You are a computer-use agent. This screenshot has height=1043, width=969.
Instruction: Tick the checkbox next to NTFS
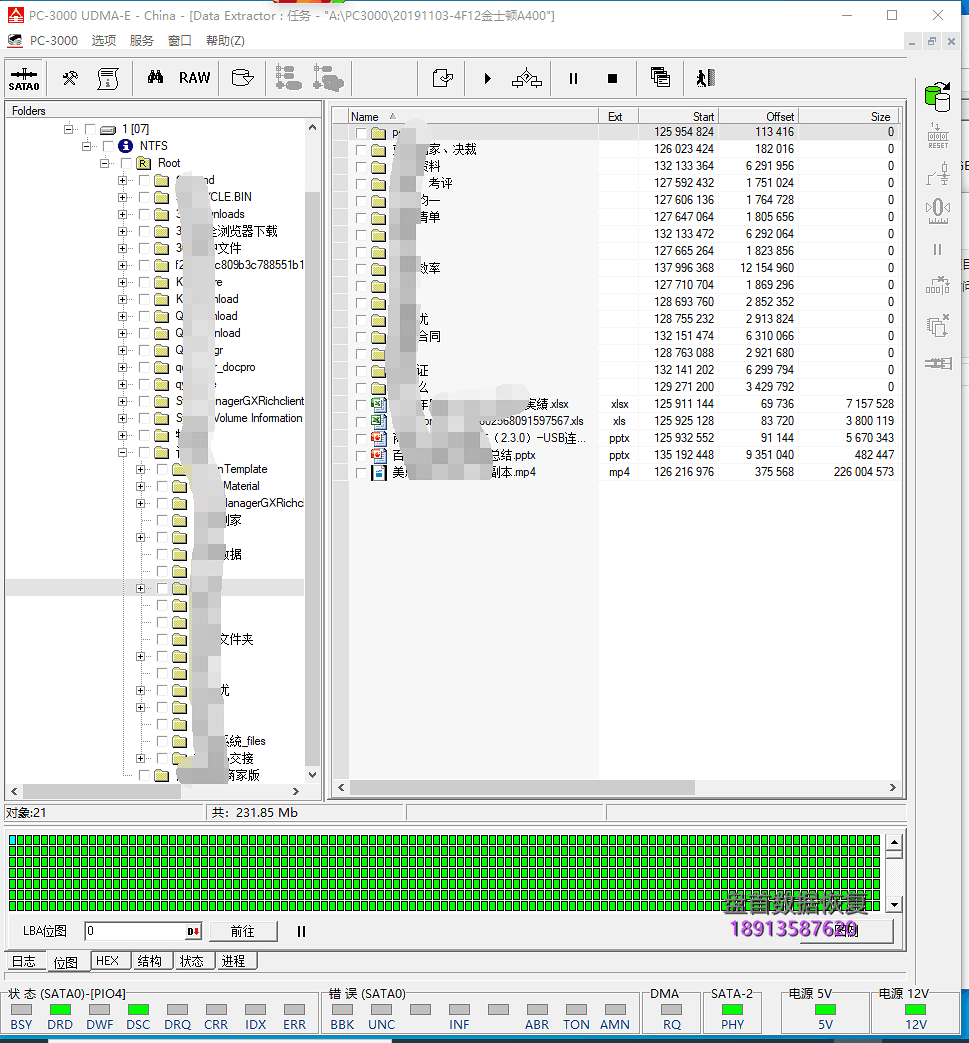coord(108,146)
